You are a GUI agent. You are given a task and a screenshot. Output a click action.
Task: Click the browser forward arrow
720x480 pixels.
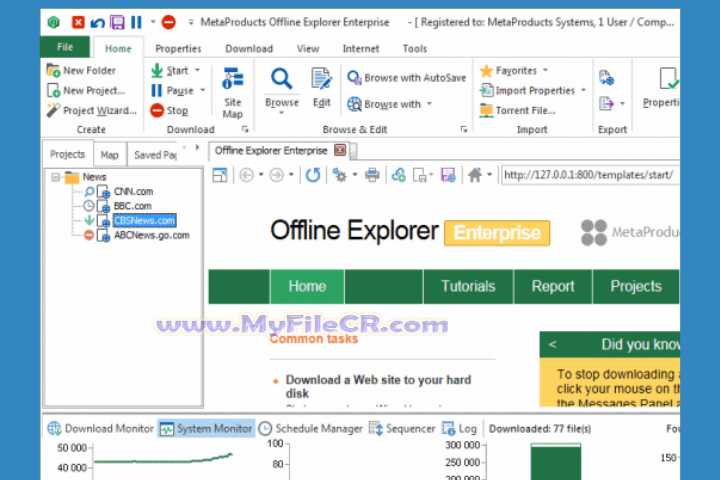point(276,175)
